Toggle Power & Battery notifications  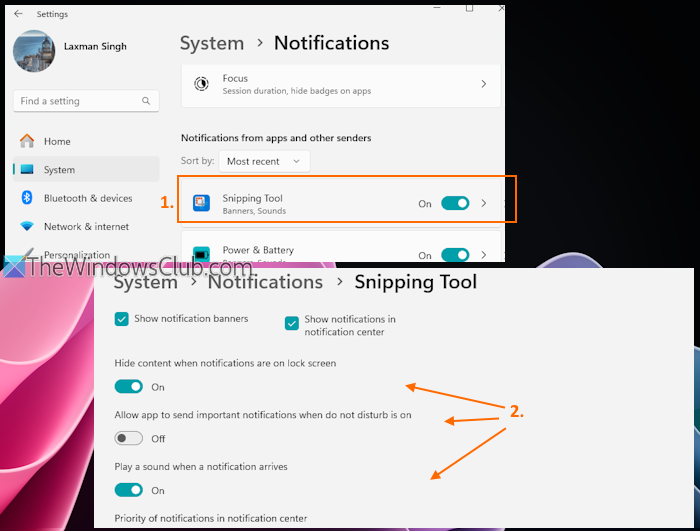coord(455,255)
